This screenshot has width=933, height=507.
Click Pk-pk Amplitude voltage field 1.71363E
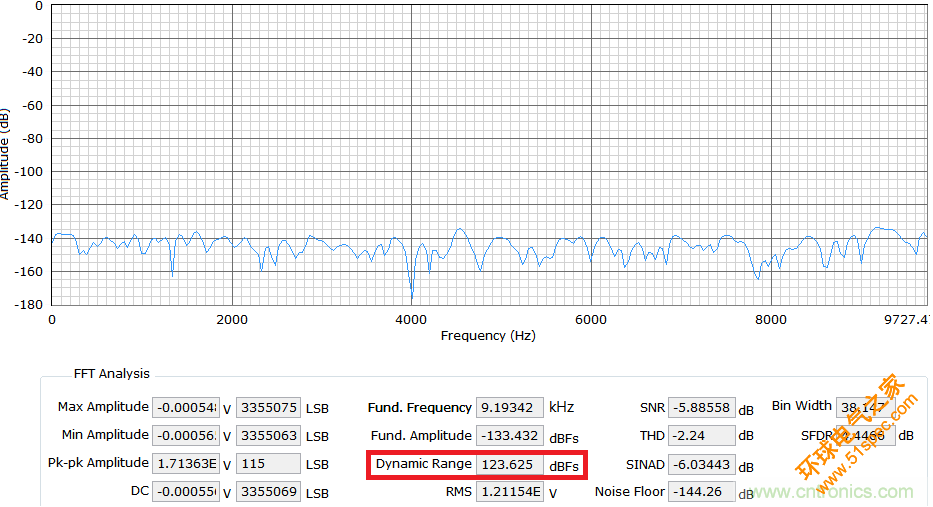[x=186, y=464]
